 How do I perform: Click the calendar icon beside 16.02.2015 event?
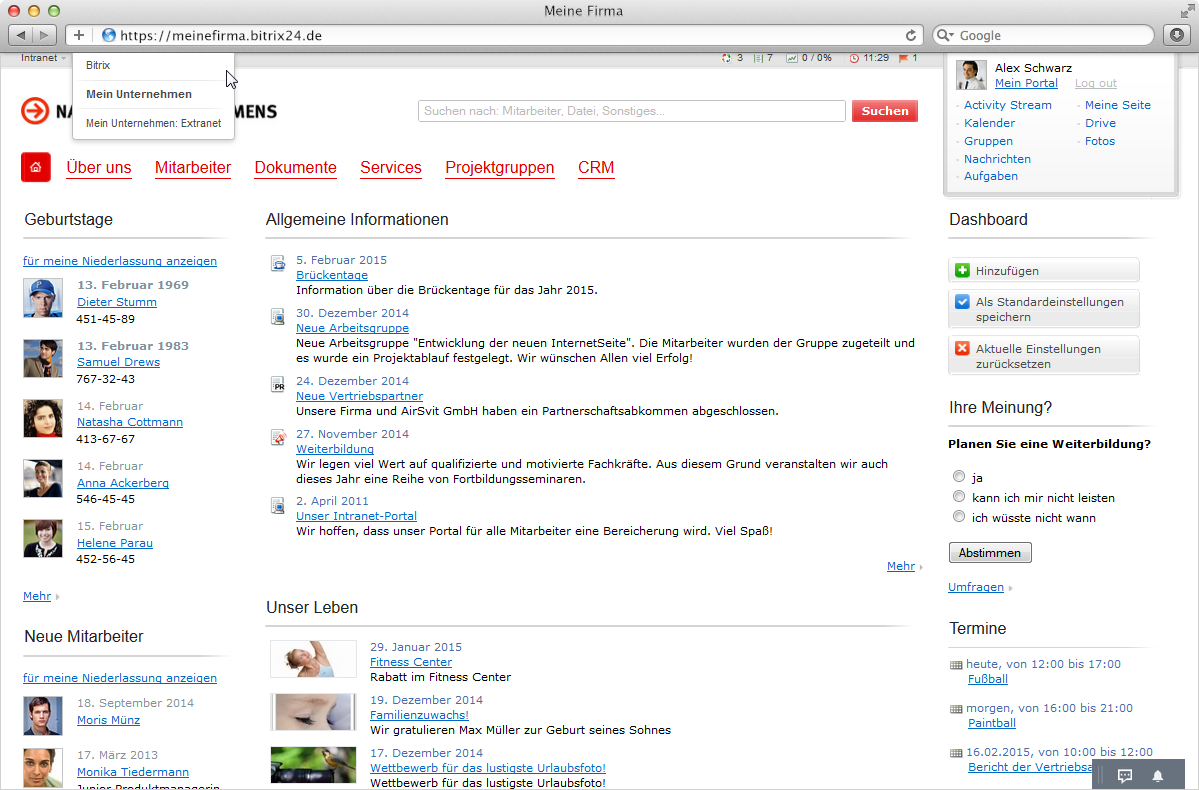click(956, 753)
